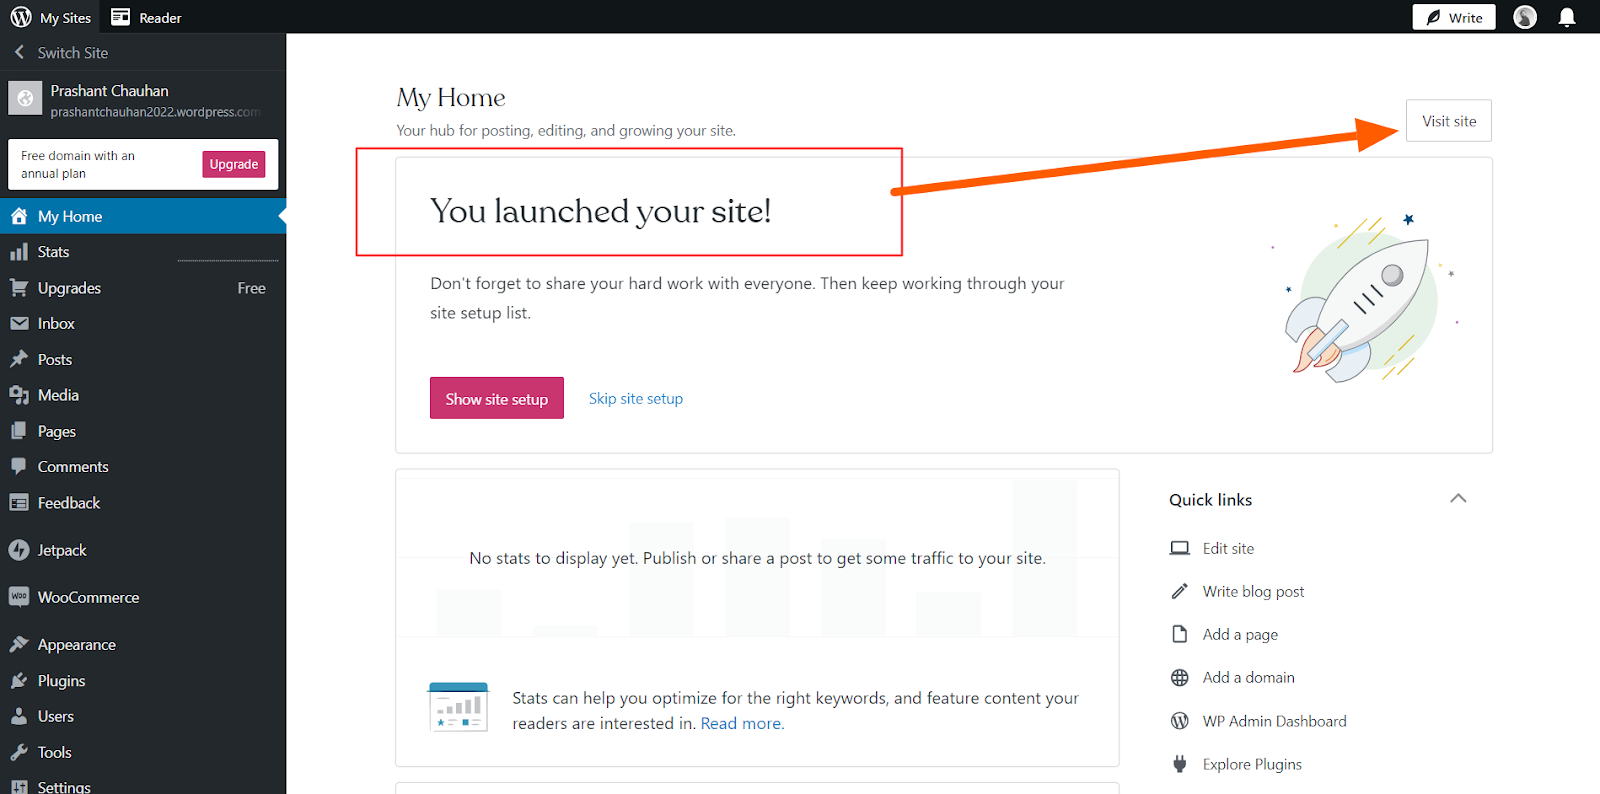Click the WordPress logo icon in top bar

21,17
